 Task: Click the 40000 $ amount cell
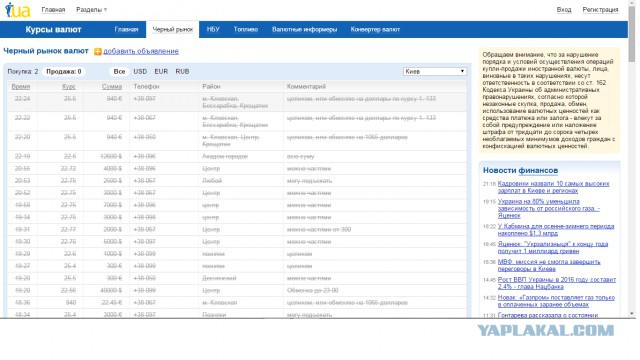click(x=111, y=290)
